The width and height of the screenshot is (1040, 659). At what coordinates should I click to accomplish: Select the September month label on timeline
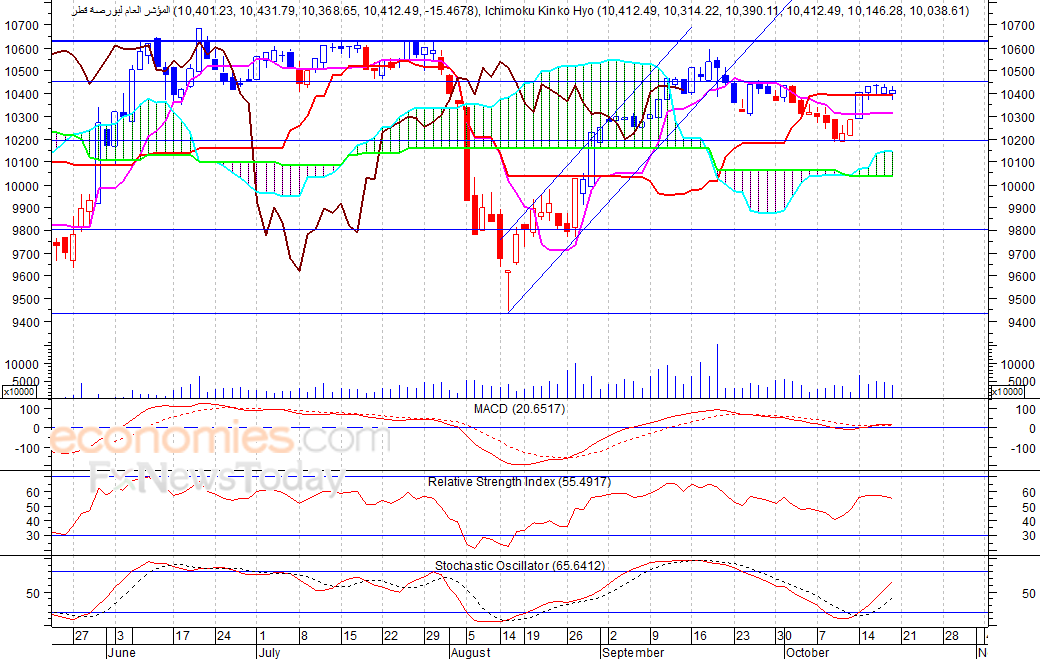[633, 652]
